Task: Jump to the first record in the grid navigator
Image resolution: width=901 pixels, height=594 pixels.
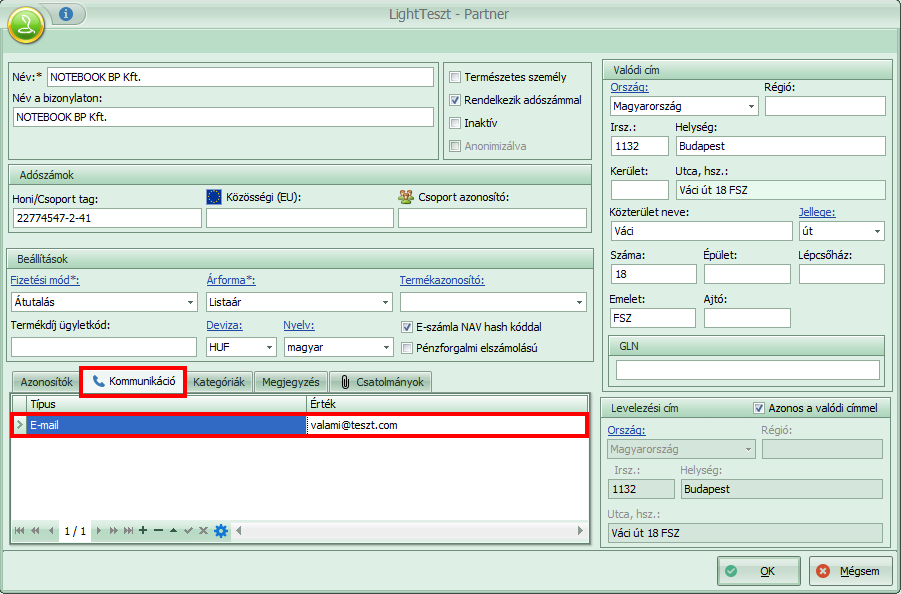Action: (x=20, y=530)
